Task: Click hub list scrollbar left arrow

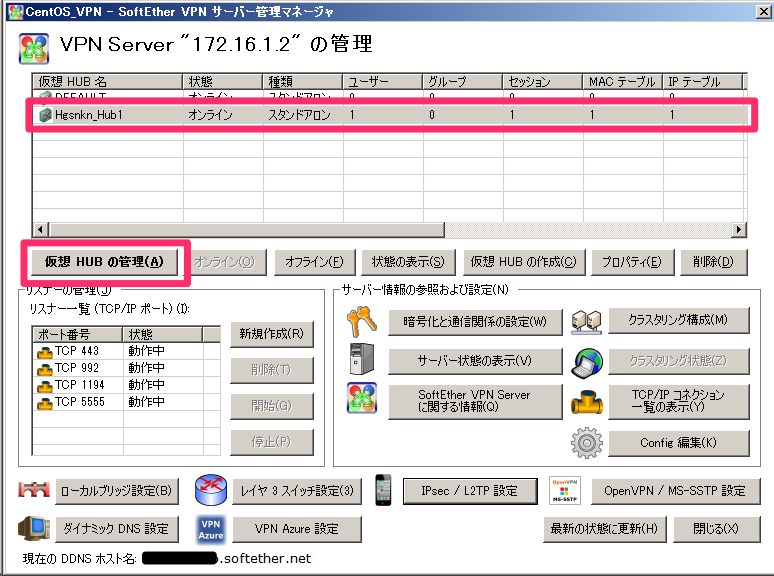Action: 41,230
